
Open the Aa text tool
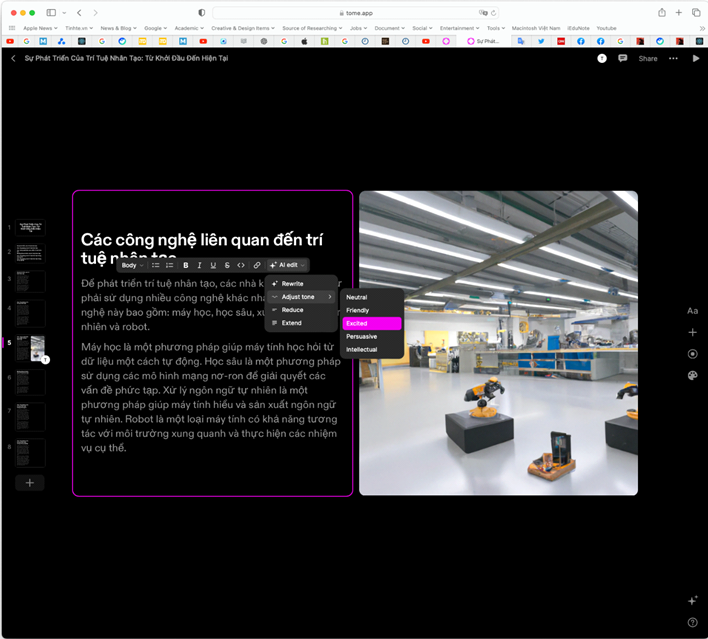pos(692,311)
